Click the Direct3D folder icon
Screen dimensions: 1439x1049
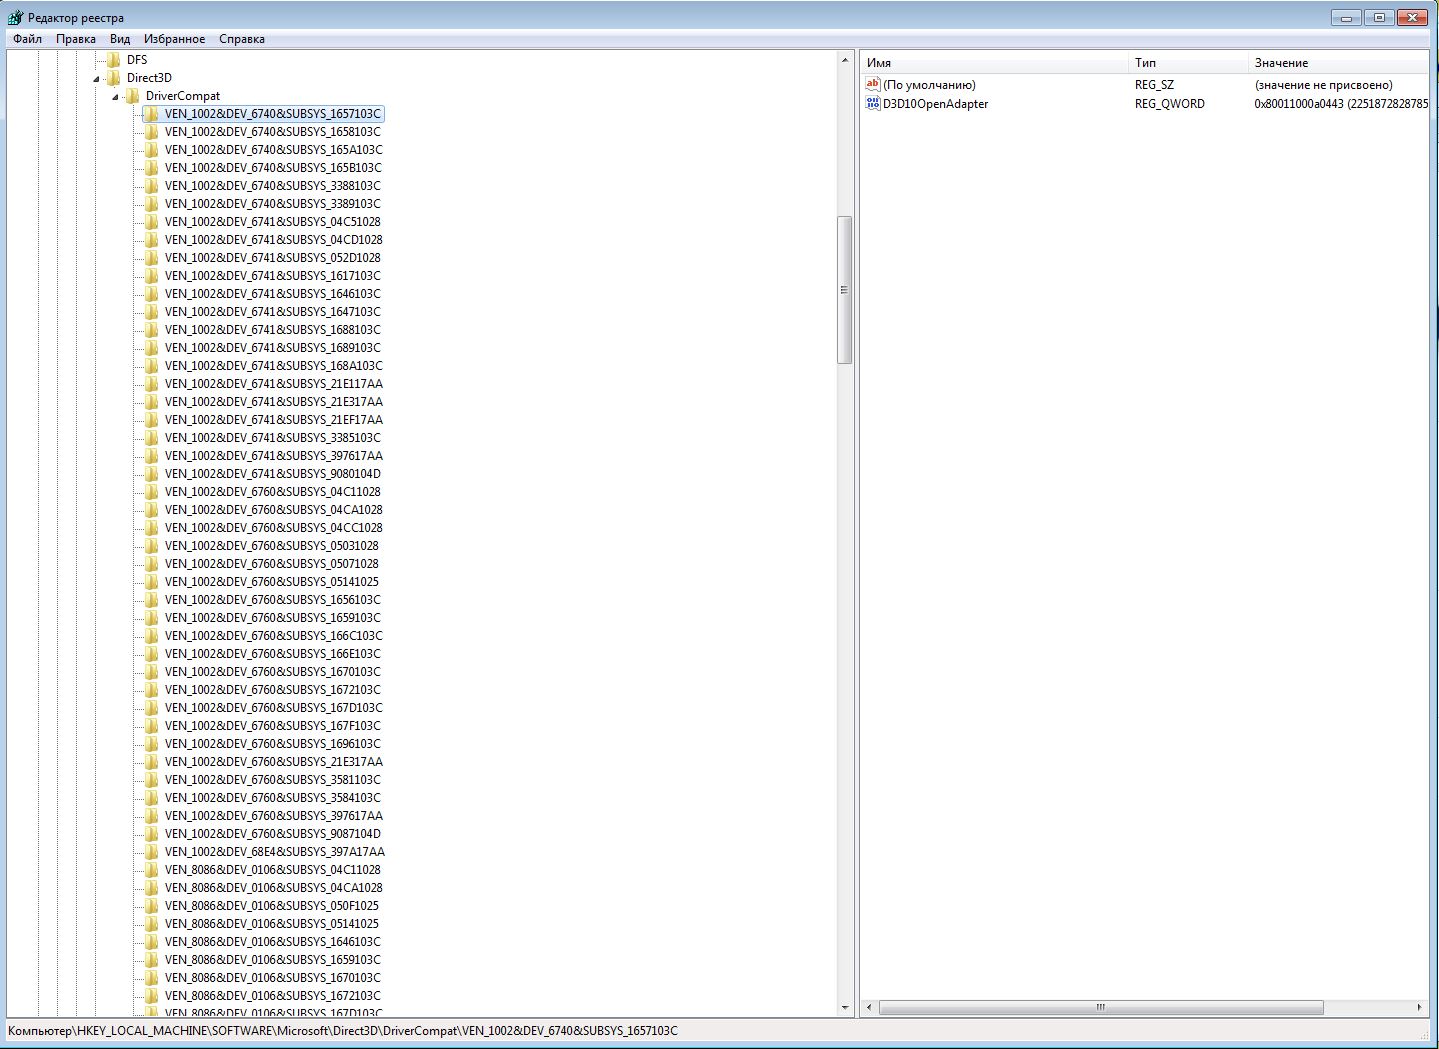point(114,78)
